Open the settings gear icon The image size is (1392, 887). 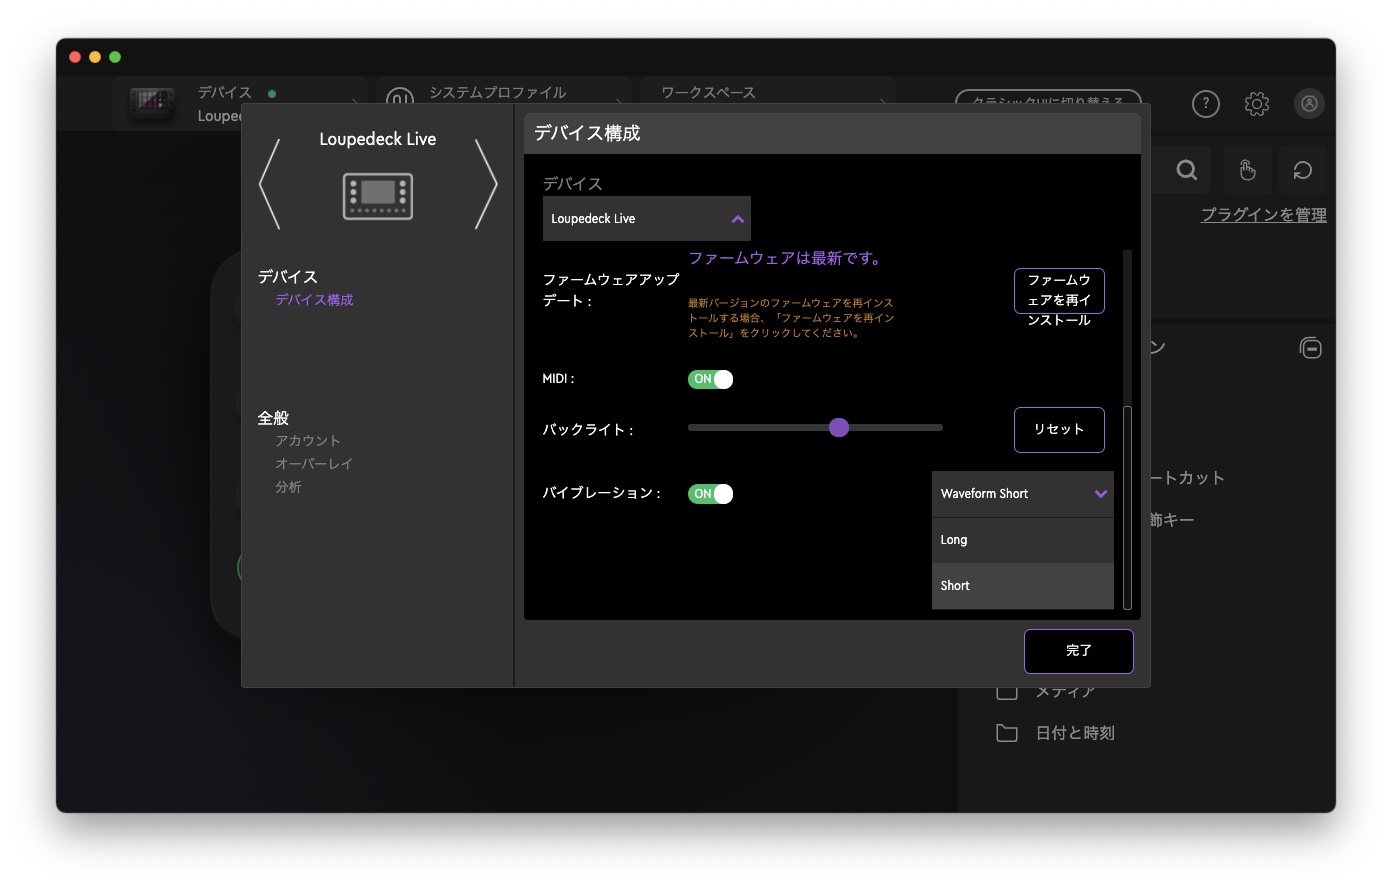click(x=1256, y=103)
